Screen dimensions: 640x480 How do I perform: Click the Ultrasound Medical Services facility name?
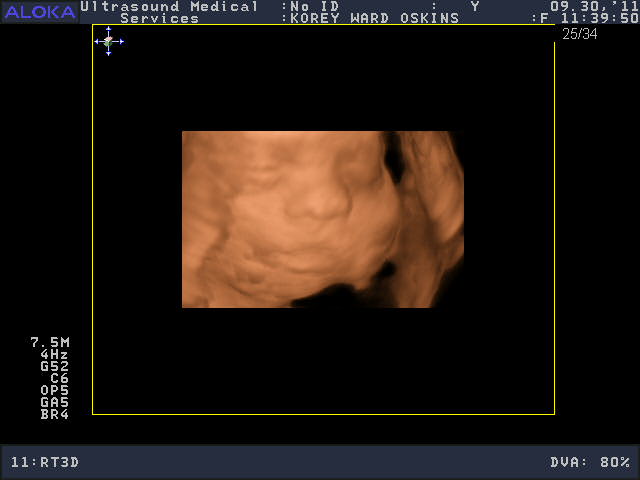pyautogui.click(x=168, y=12)
